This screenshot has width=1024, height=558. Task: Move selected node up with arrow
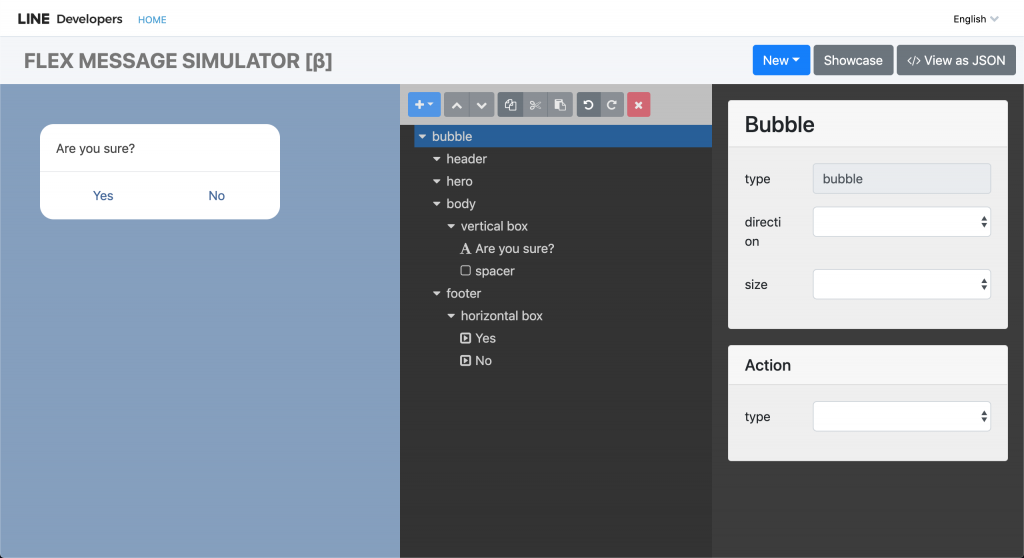[456, 105]
